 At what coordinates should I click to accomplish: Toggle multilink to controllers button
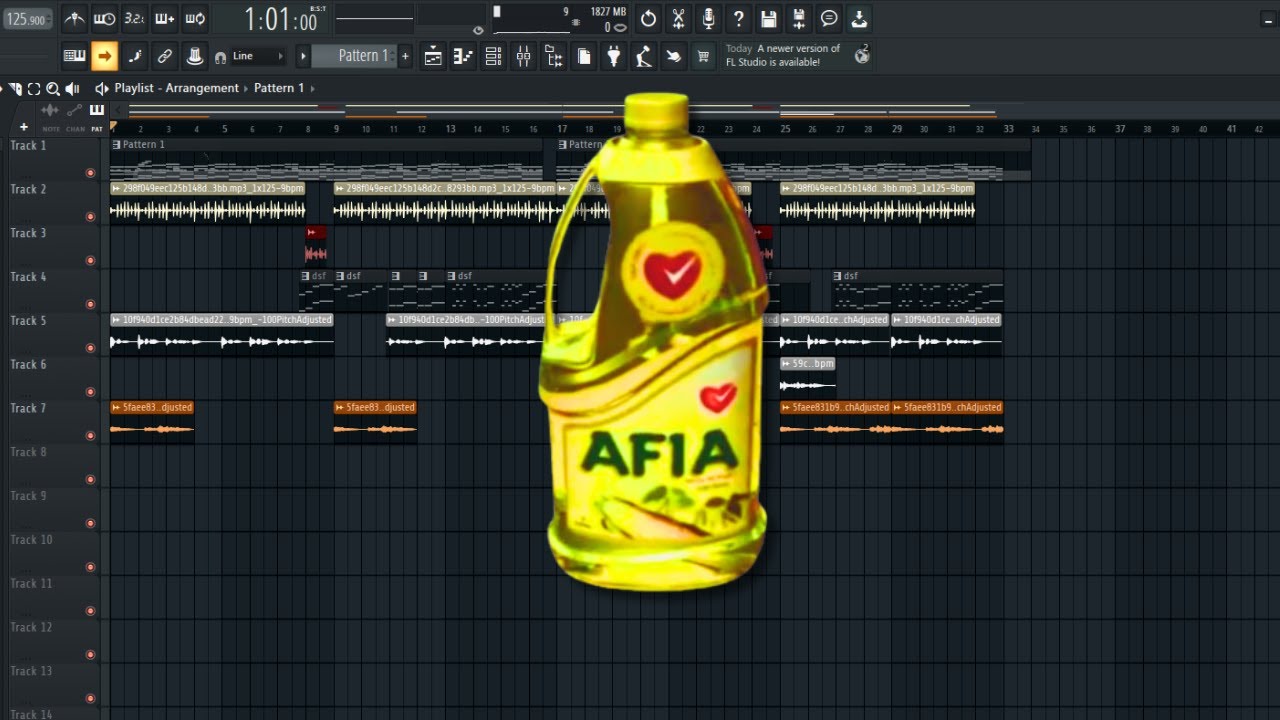pyautogui.click(x=165, y=56)
